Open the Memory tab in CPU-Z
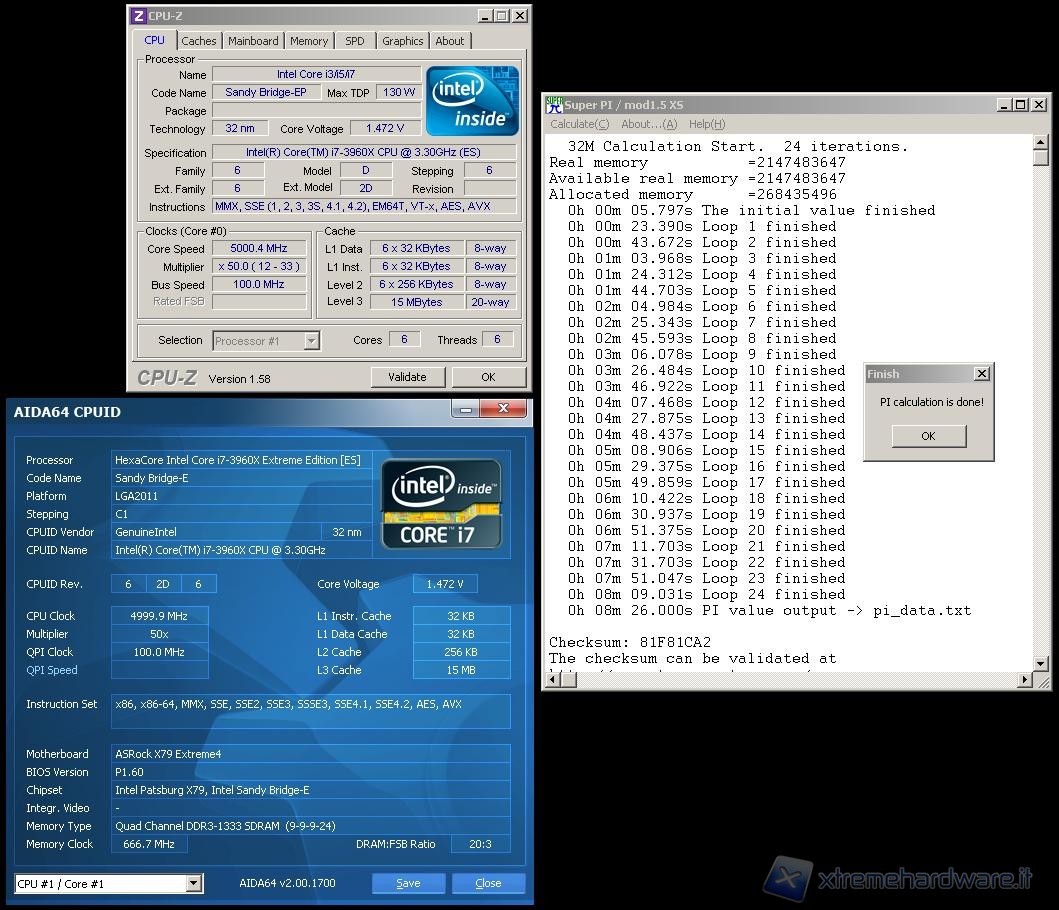 pos(308,41)
